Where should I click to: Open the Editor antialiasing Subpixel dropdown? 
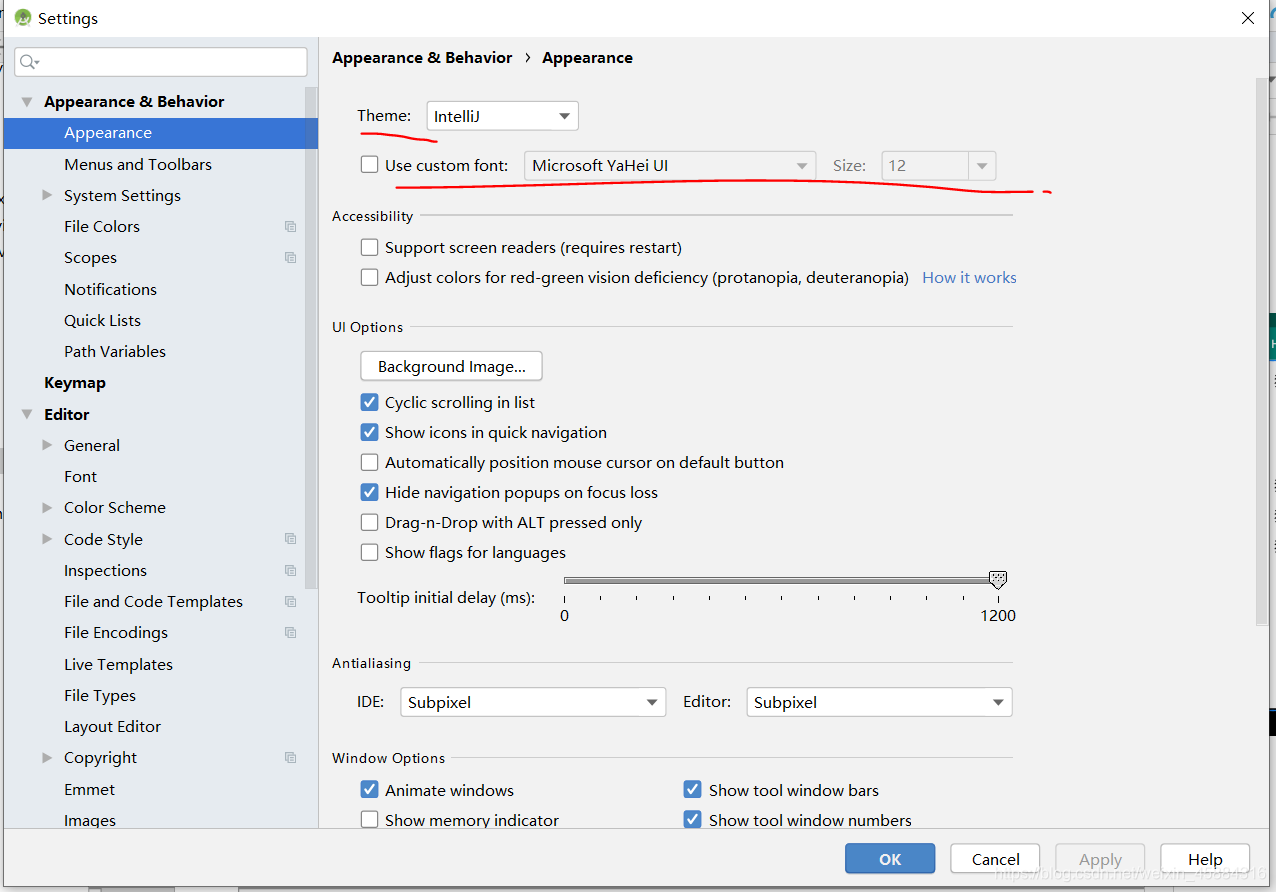[x=879, y=702]
